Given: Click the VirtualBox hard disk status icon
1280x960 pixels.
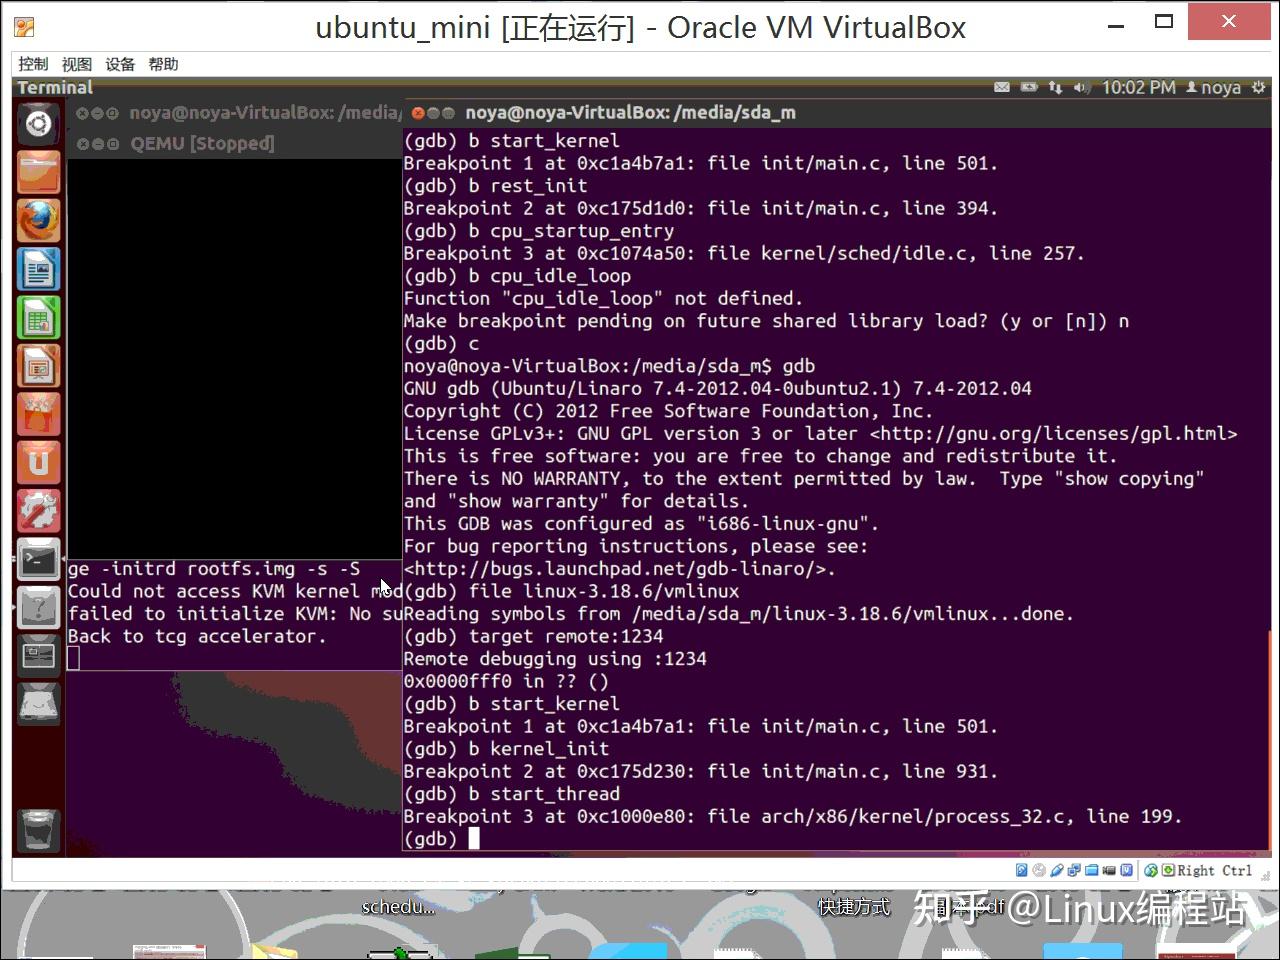Looking at the screenshot, I should click(x=1021, y=870).
